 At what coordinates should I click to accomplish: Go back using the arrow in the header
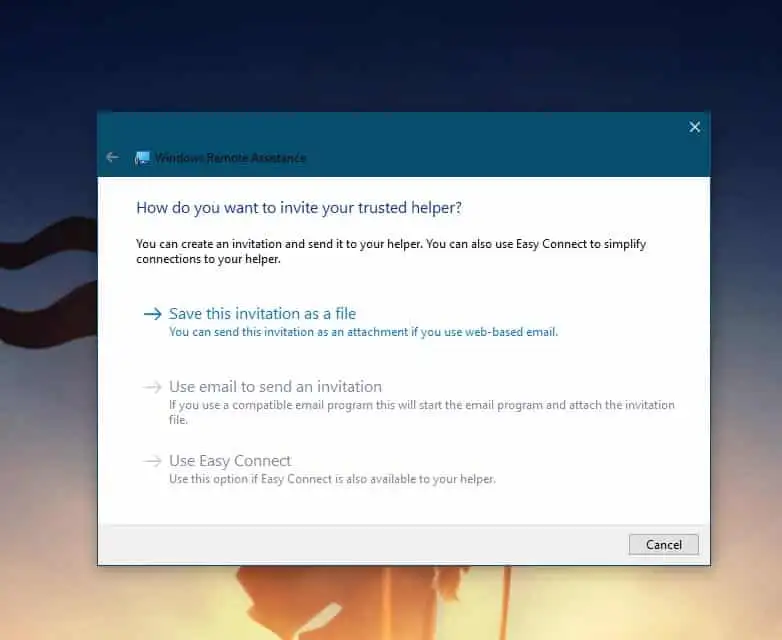click(x=112, y=158)
